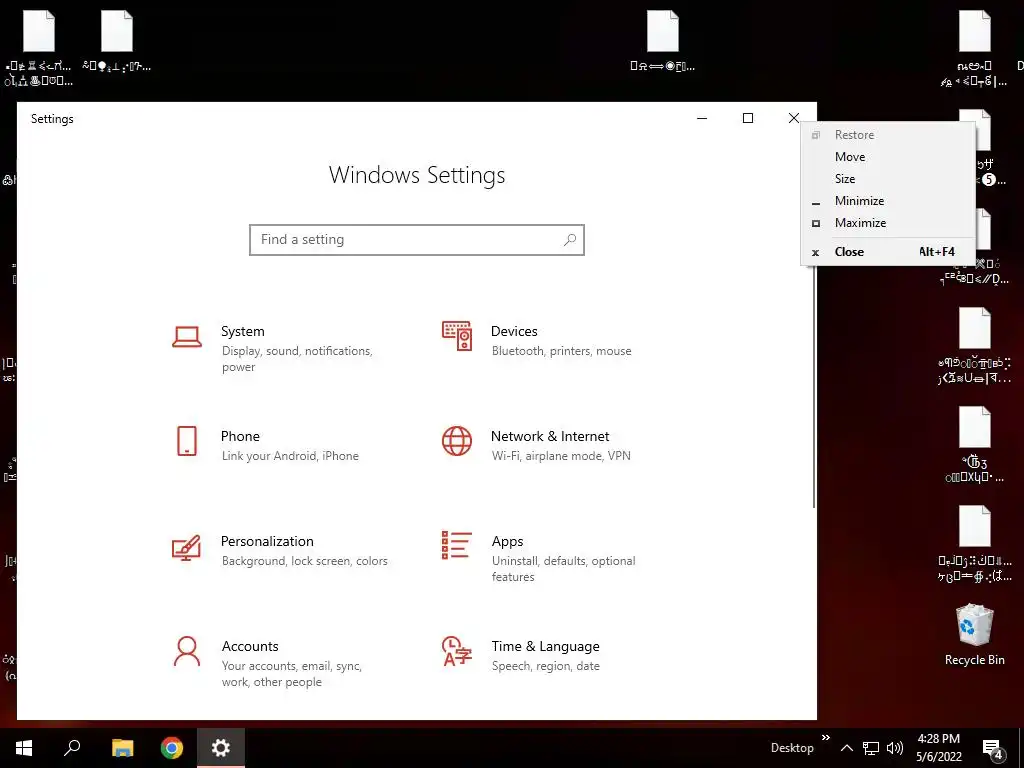
Task: Click 'Bluetooth, printers, mouse' description
Action: tap(562, 351)
